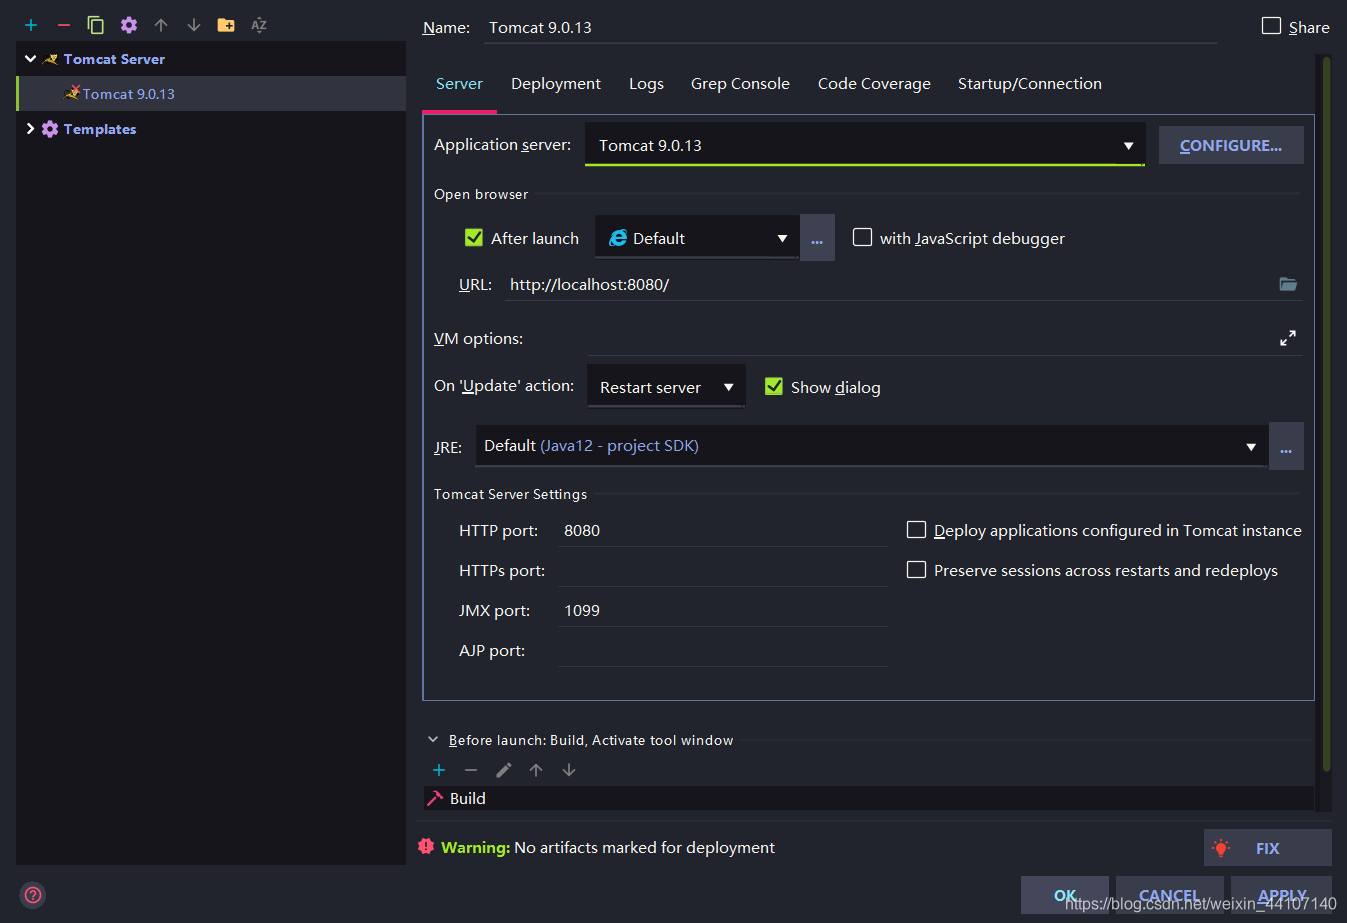Switch to the Logs tab
This screenshot has height=923, width=1347.
pyautogui.click(x=646, y=84)
